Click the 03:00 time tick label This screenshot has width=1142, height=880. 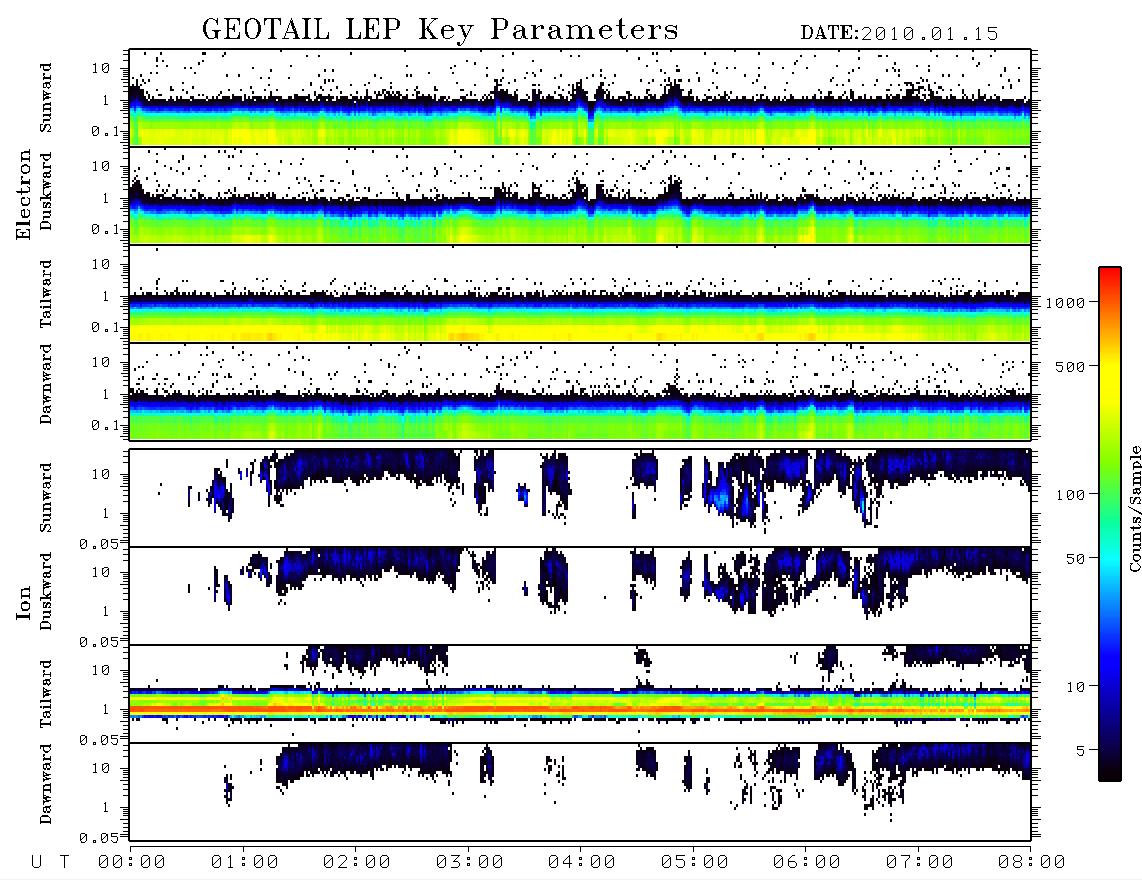pos(470,863)
